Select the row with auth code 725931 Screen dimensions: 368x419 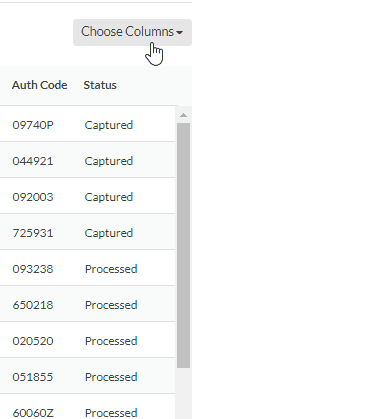point(87,232)
